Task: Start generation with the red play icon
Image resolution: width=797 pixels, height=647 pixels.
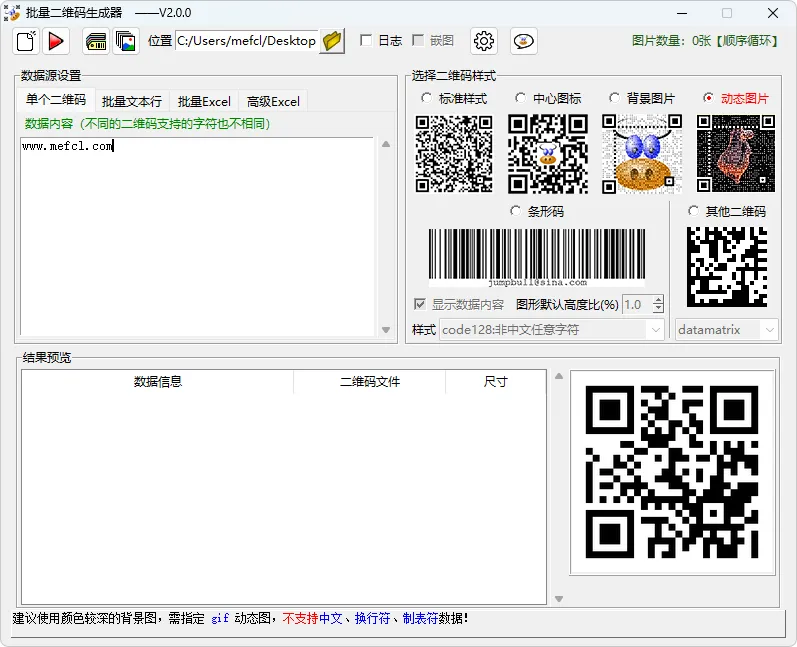Action: click(x=55, y=41)
